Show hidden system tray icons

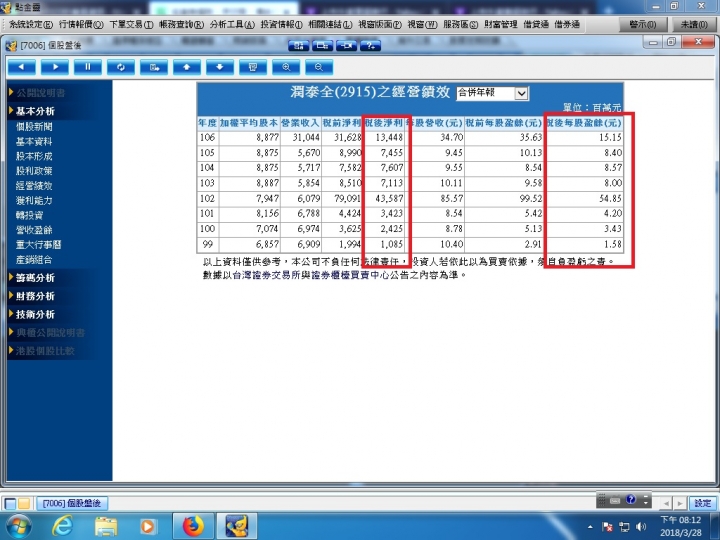(x=590, y=527)
